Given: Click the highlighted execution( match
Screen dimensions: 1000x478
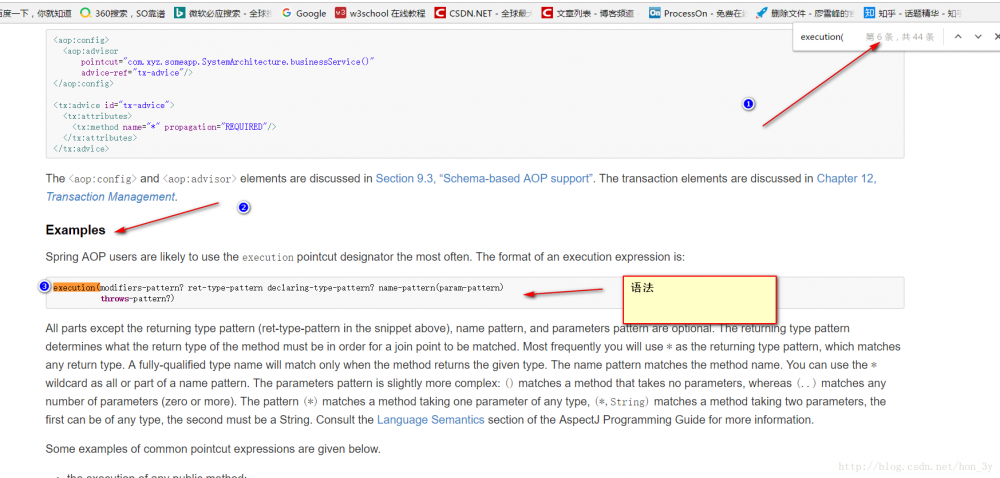Looking at the screenshot, I should tap(77, 287).
